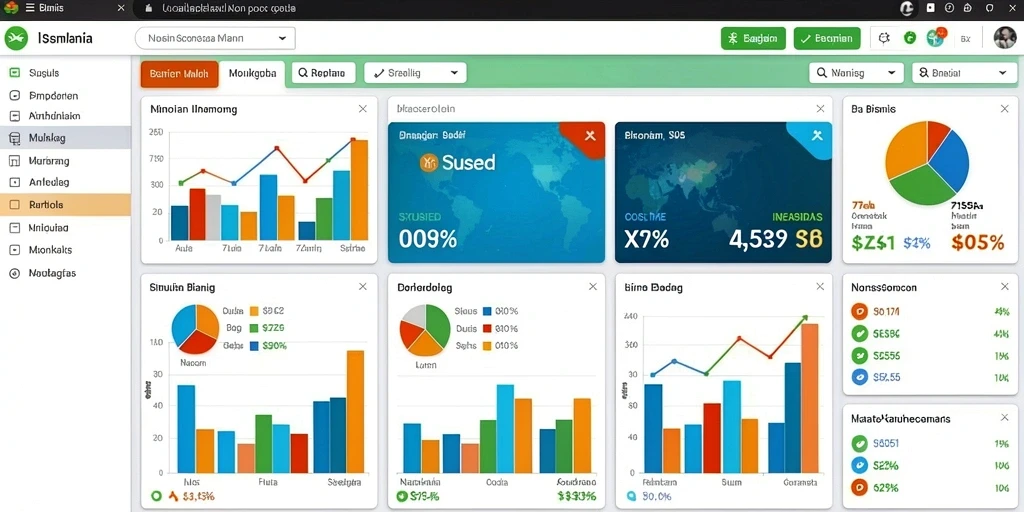1024x512 pixels.
Task: Close the Dorlerdolog panel
Action: pyautogui.click(x=592, y=287)
